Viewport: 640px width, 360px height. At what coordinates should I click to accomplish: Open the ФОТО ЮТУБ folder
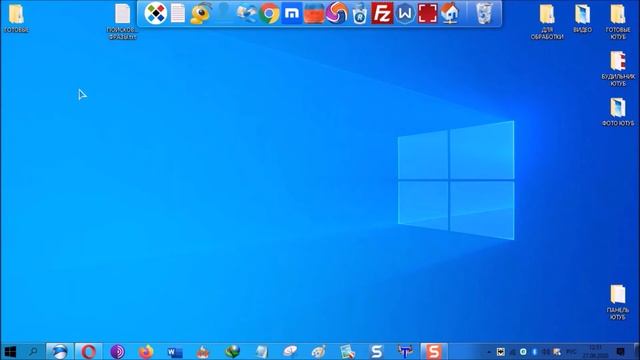tap(618, 112)
